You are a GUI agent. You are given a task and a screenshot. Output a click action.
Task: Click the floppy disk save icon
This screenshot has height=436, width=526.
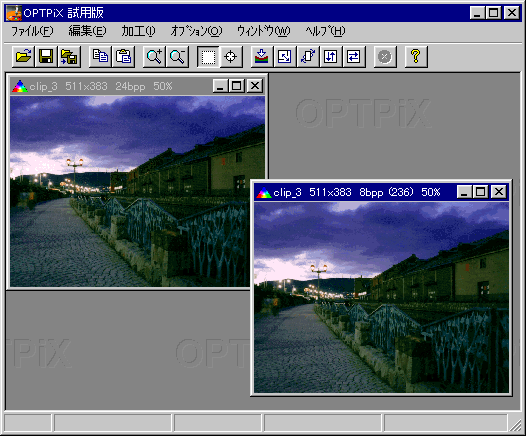pos(46,56)
